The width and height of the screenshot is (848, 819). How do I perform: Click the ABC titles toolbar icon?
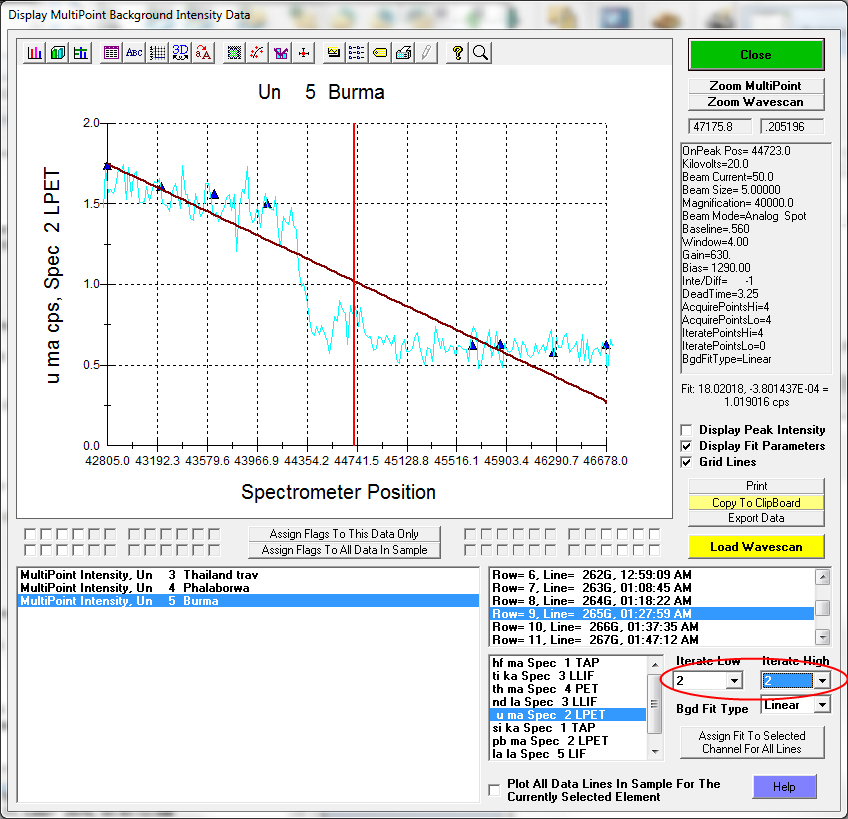tap(133, 53)
